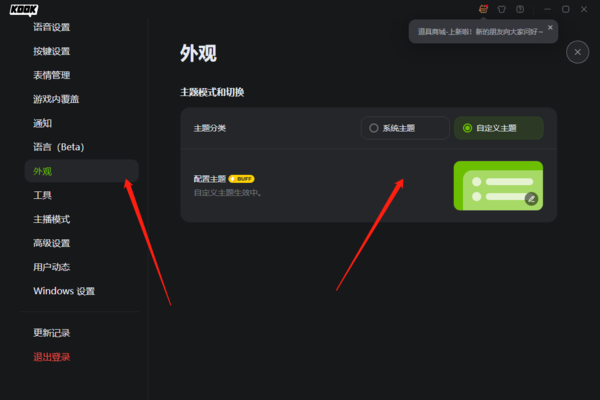Image resolution: width=600 pixels, height=400 pixels.
Task: Open the green custom theme preview thumbnail
Action: 498,186
